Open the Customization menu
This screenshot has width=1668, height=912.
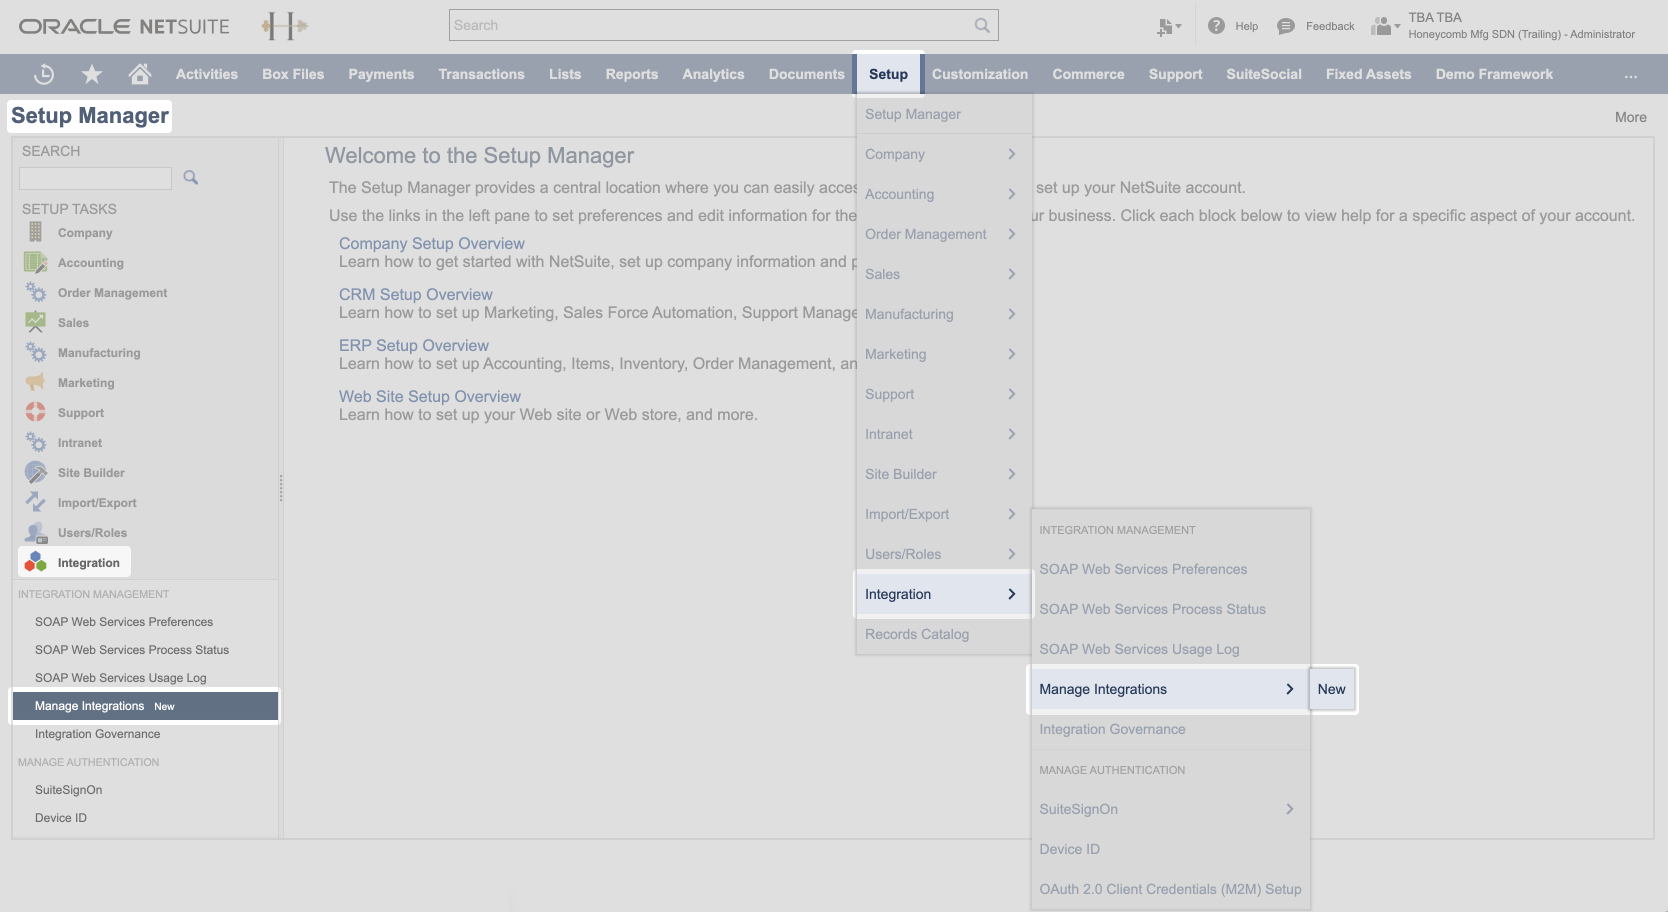point(979,74)
